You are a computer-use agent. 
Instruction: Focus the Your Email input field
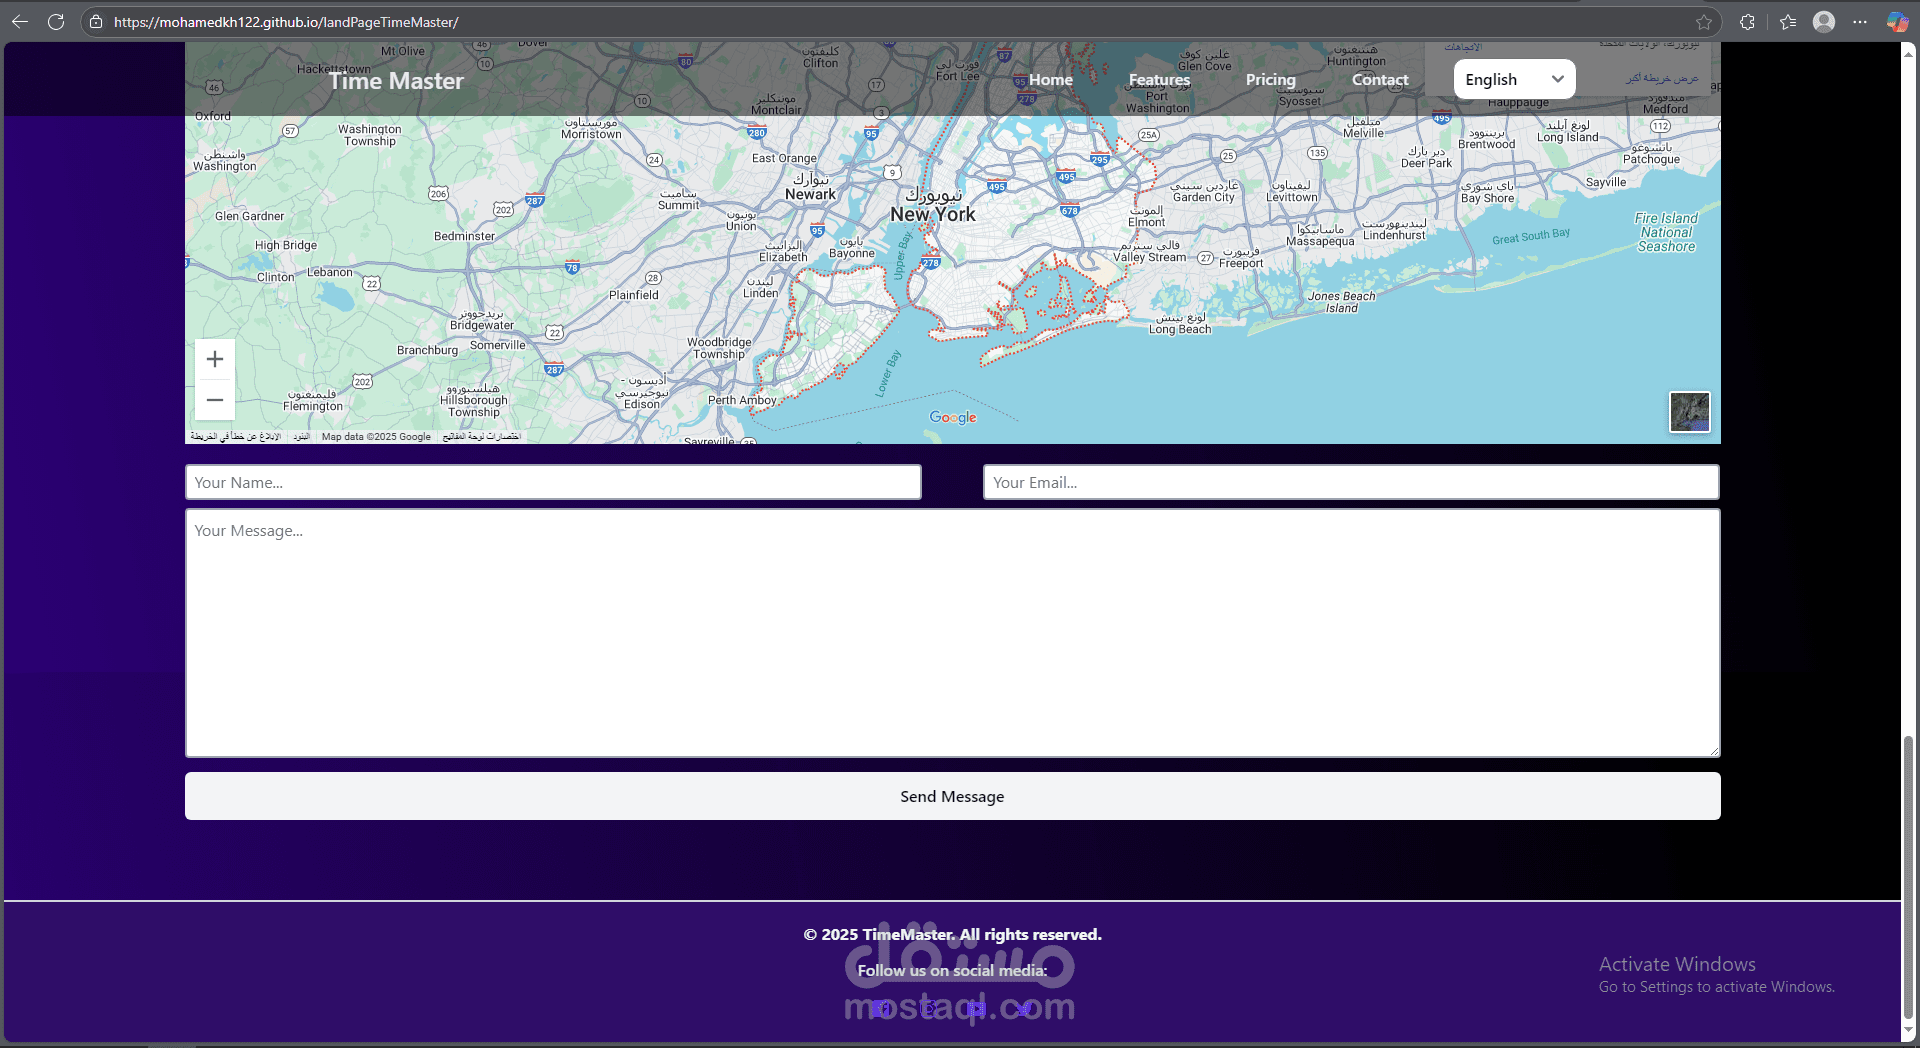pos(1351,482)
